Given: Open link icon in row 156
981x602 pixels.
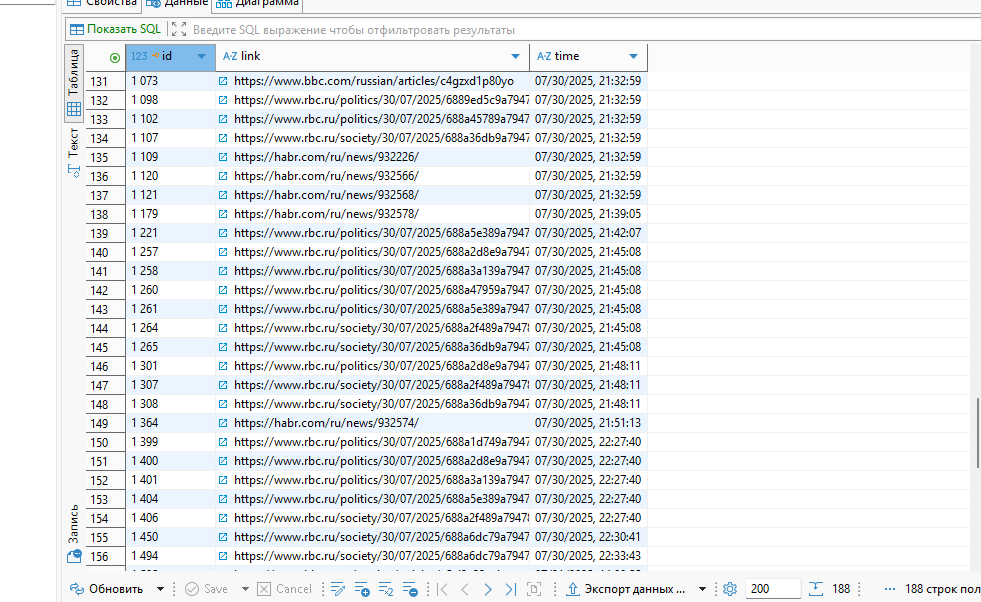Looking at the screenshot, I should coord(223,556).
